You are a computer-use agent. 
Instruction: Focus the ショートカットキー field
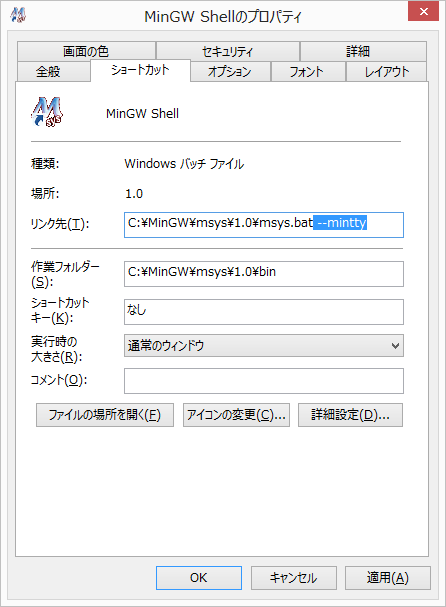[x=264, y=312]
